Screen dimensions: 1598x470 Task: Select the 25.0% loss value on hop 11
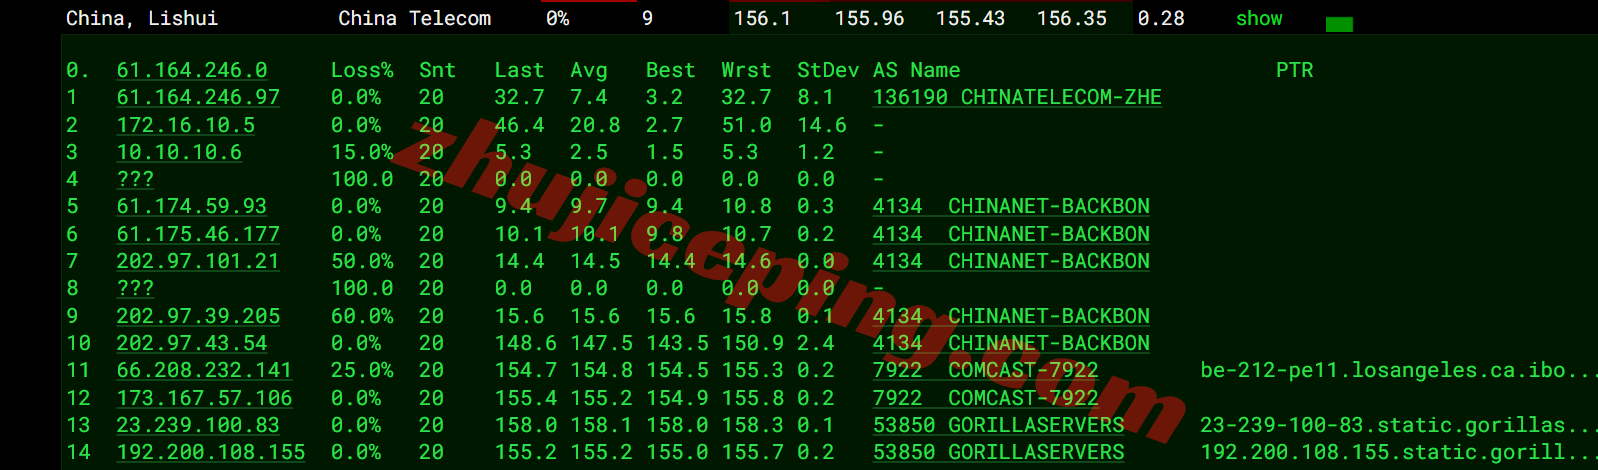click(x=362, y=370)
